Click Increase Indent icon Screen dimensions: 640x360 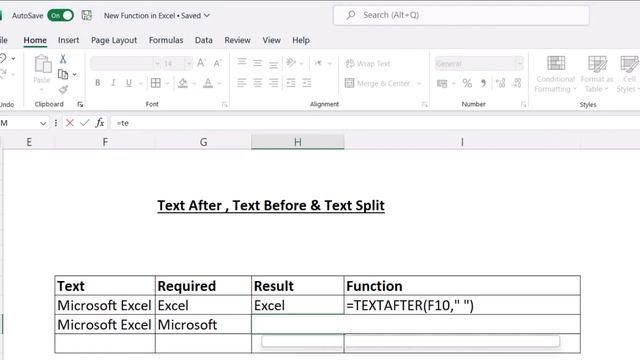[307, 83]
